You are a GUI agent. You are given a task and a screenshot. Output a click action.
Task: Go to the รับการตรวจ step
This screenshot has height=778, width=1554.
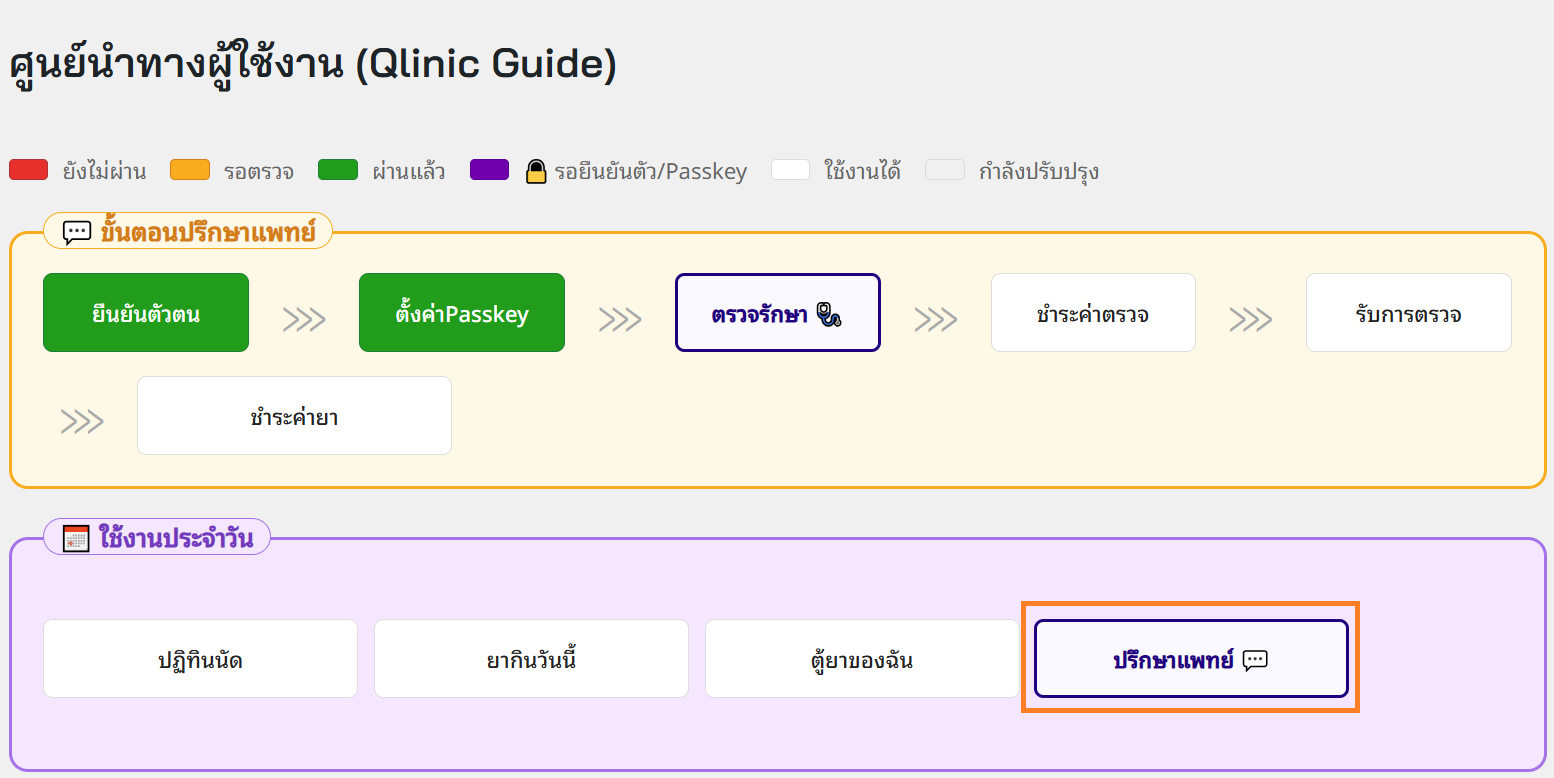click(x=1408, y=313)
